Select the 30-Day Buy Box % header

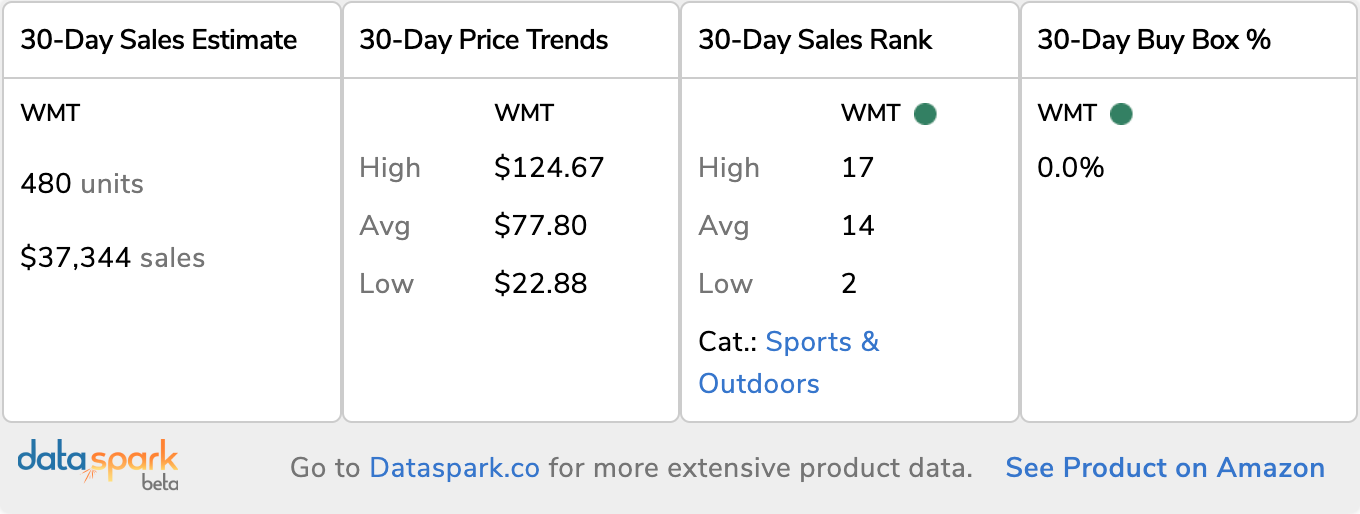coord(1154,40)
